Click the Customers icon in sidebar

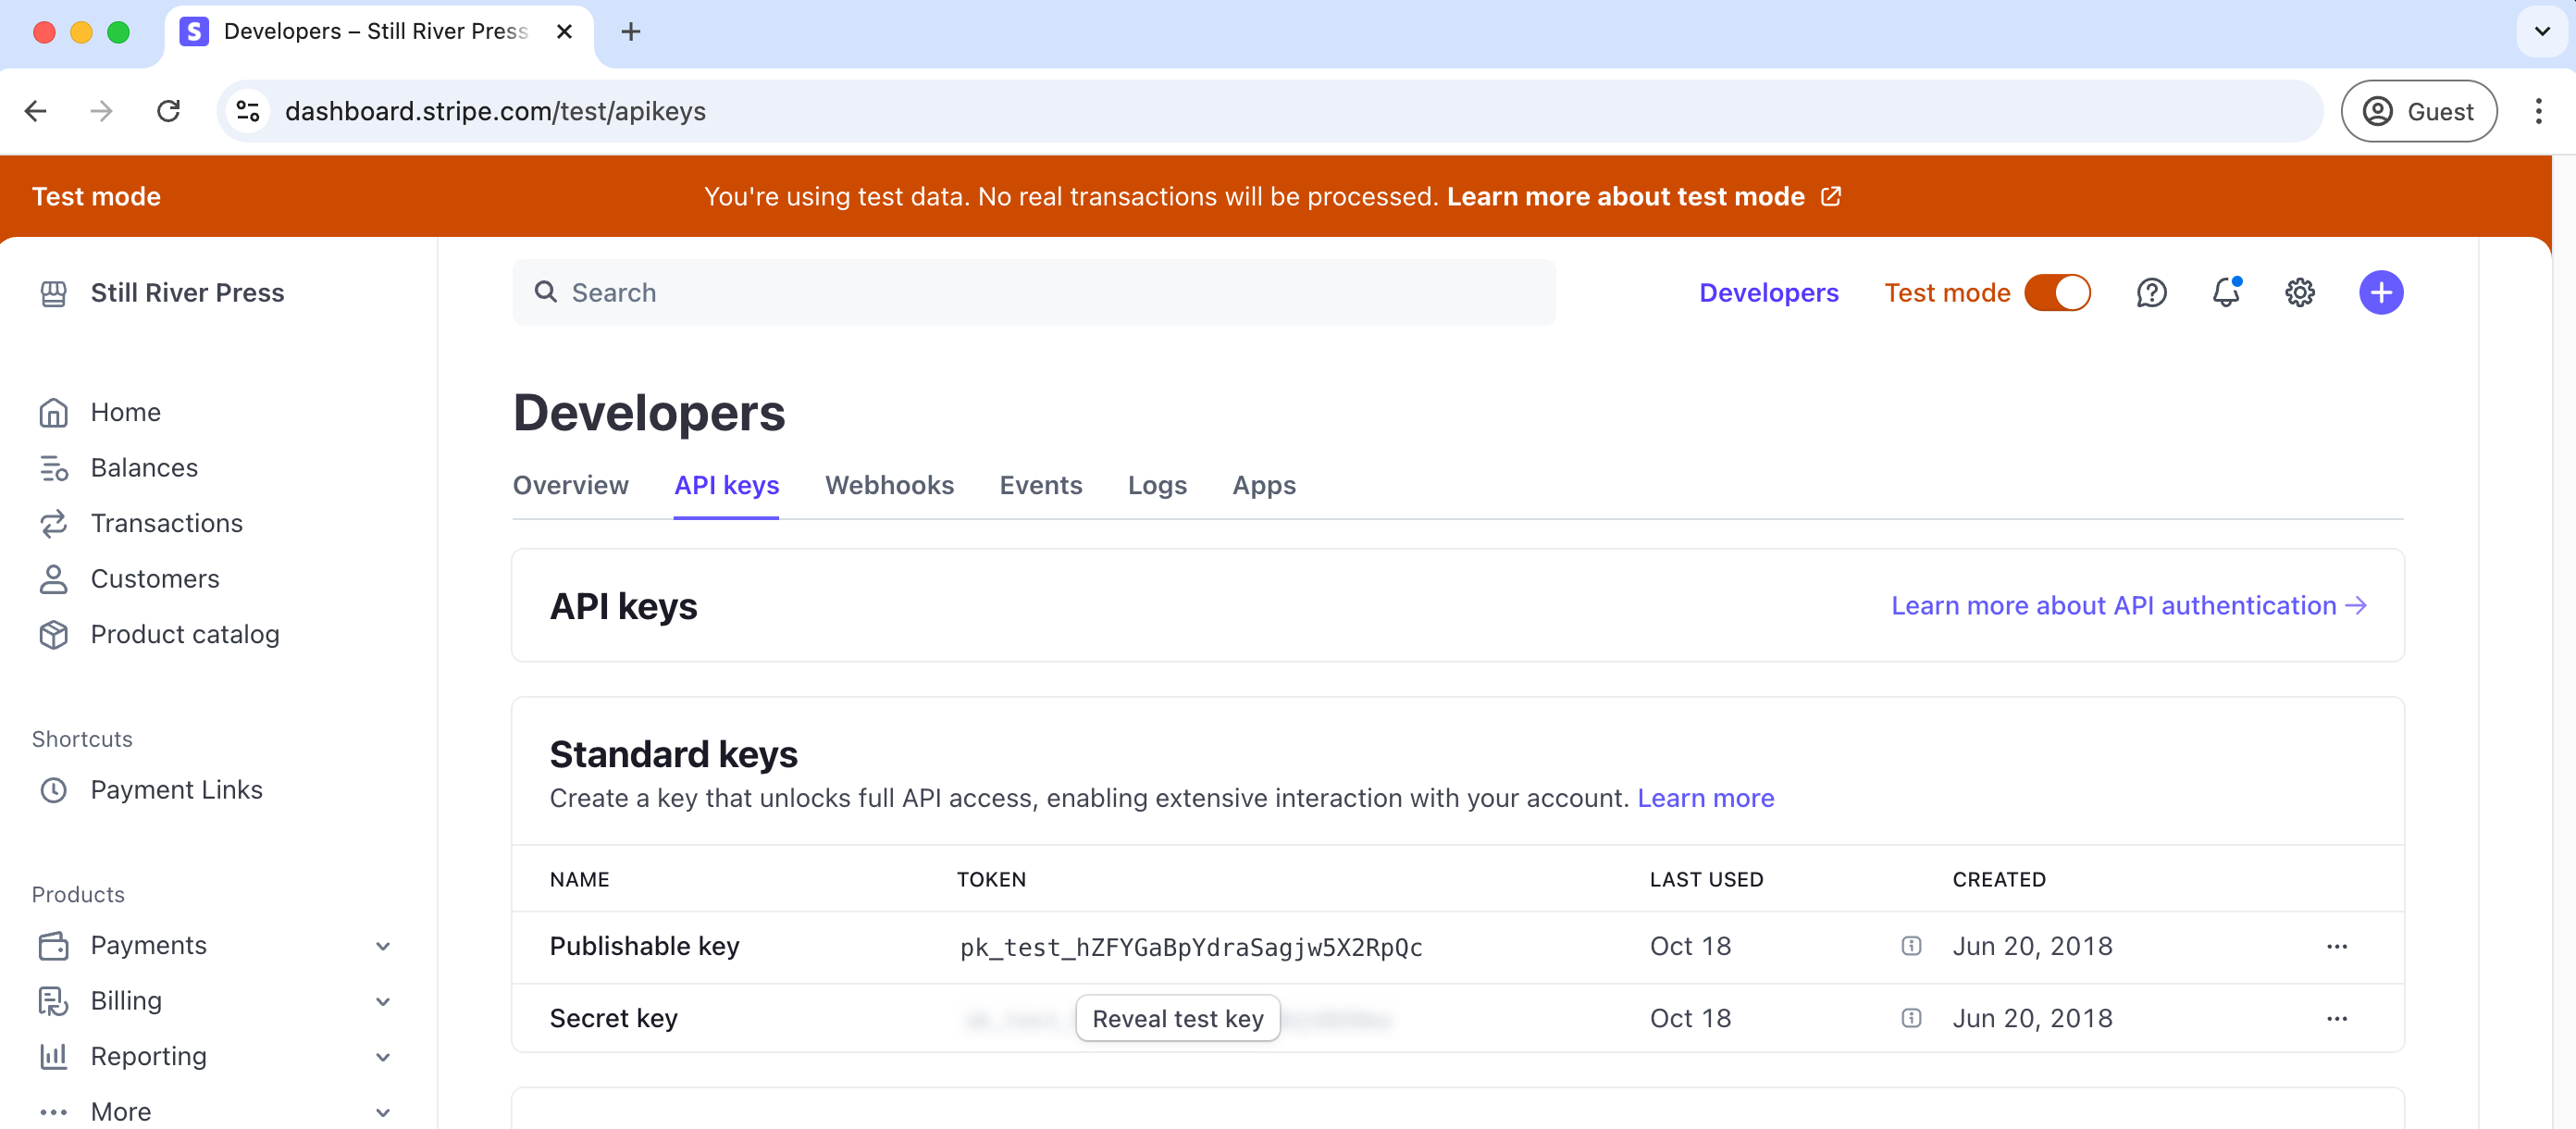click(x=55, y=578)
